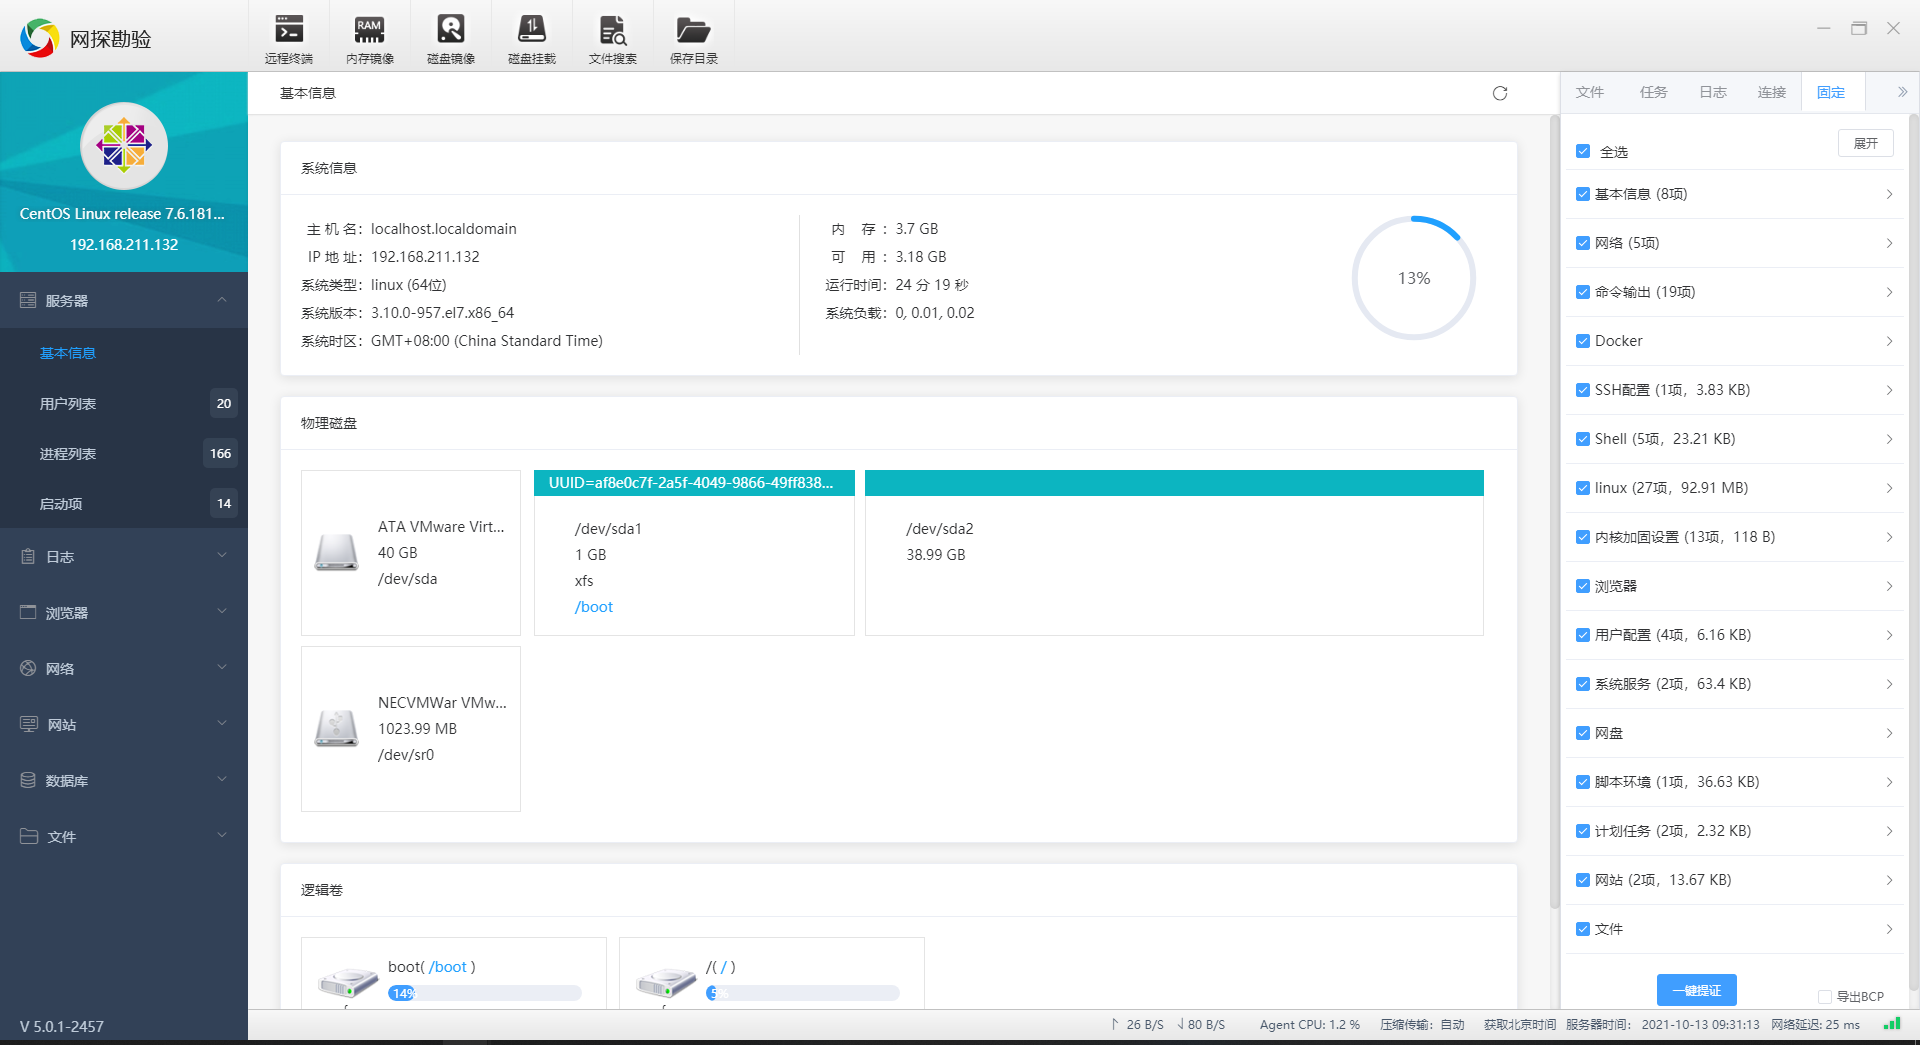The height and width of the screenshot is (1045, 1920).
Task: Click the 网探勘验 app logo
Action: [40, 38]
